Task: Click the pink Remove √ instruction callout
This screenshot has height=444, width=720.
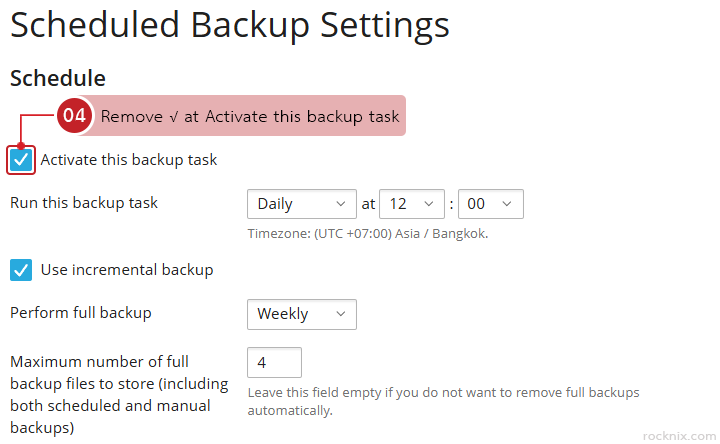Action: [250, 116]
